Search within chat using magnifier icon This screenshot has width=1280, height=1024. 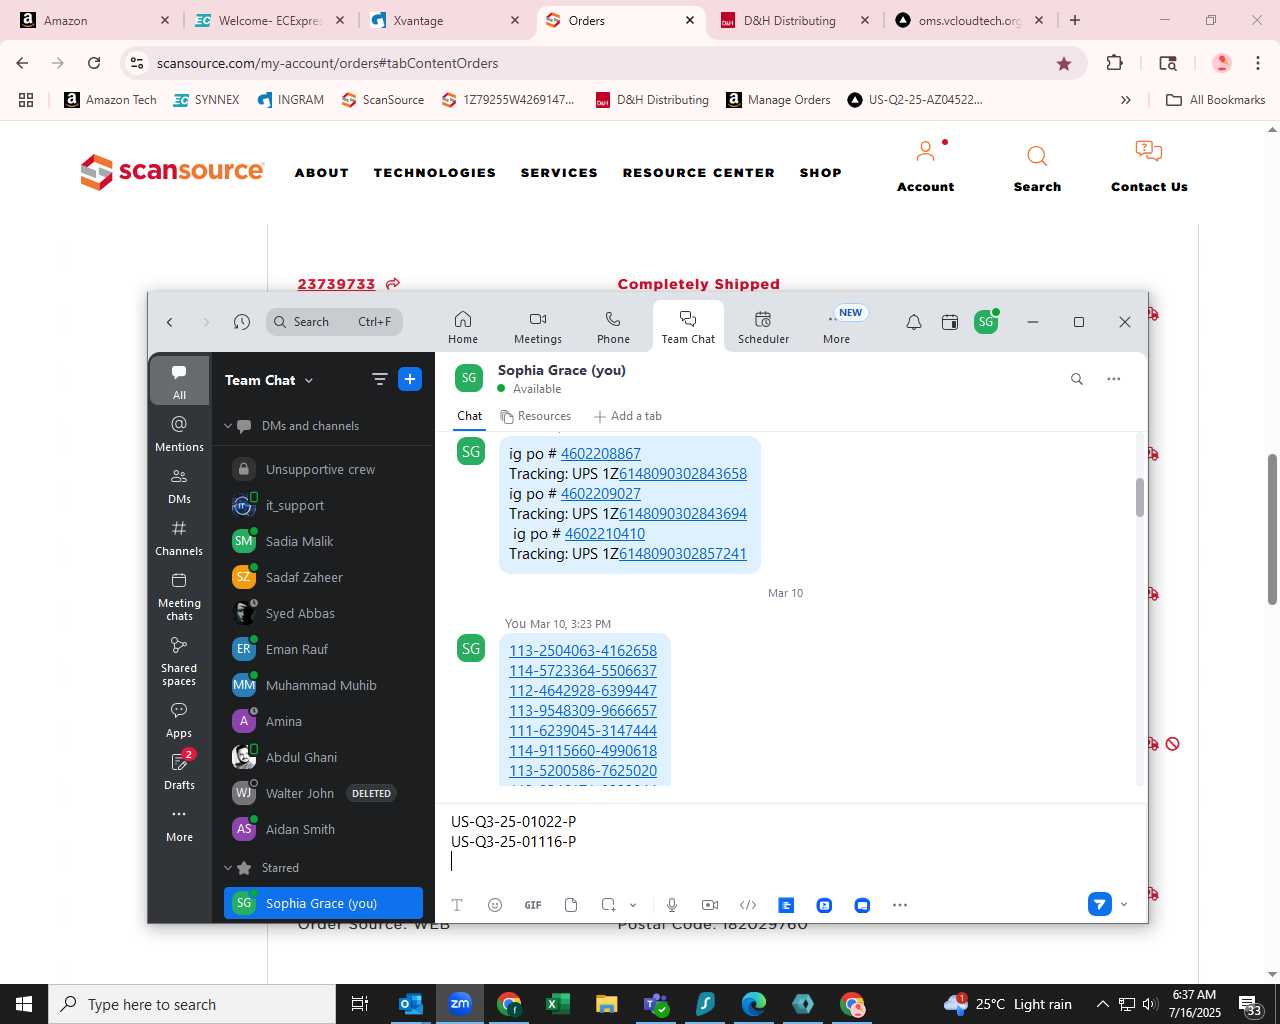click(x=1077, y=379)
